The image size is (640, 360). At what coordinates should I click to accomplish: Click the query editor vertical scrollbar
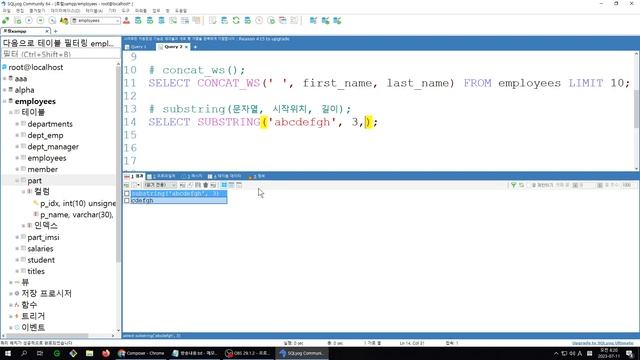click(637, 110)
